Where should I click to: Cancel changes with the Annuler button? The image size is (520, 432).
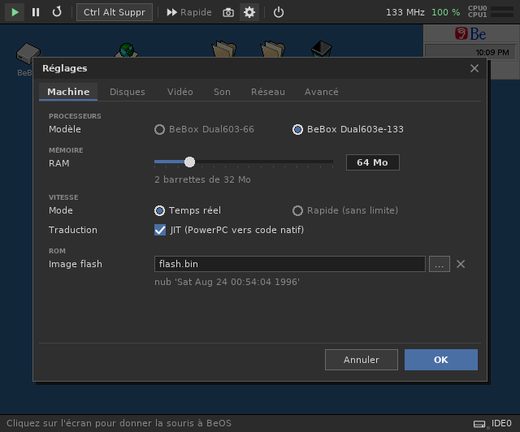tap(361, 360)
